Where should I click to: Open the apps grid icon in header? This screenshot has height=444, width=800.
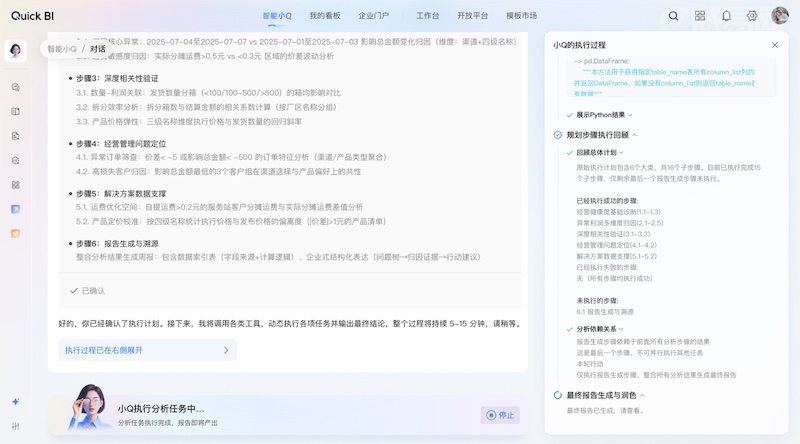click(700, 16)
